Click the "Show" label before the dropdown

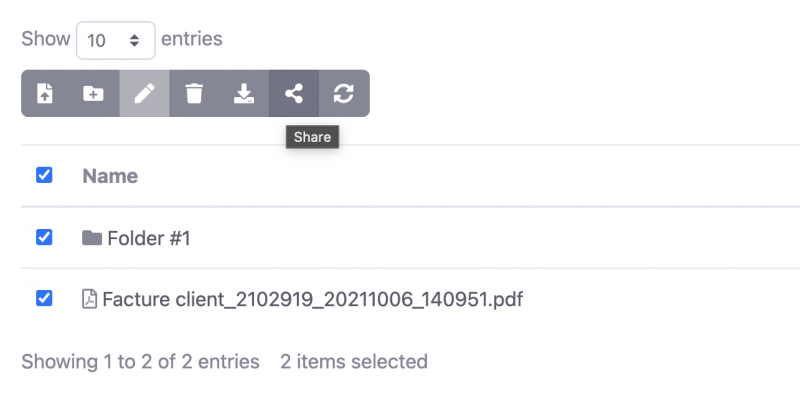46,40
